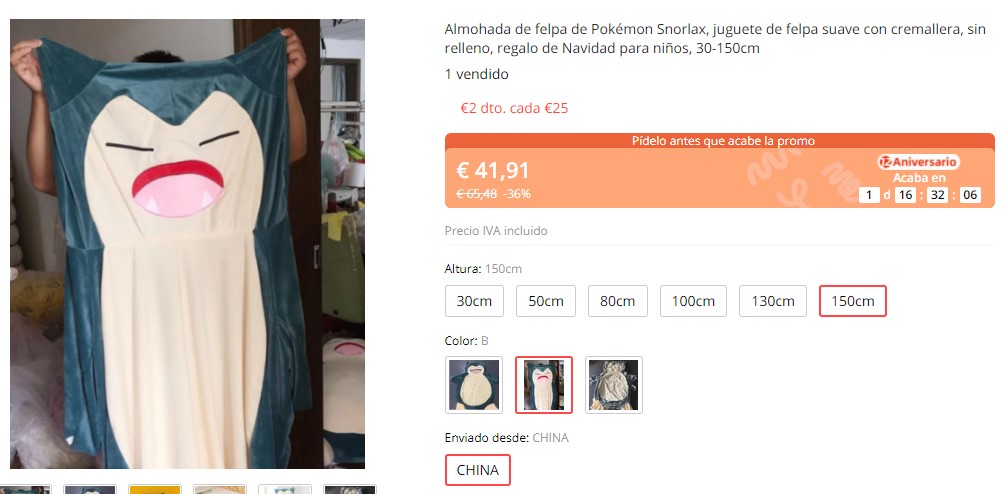Select CHINA as shipping origin
This screenshot has width=1008, height=494.
click(x=478, y=470)
